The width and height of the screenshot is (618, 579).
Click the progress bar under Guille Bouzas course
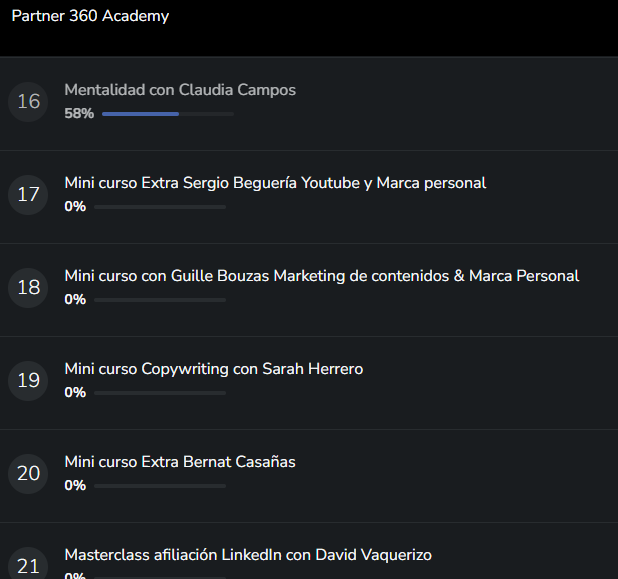coord(159,300)
